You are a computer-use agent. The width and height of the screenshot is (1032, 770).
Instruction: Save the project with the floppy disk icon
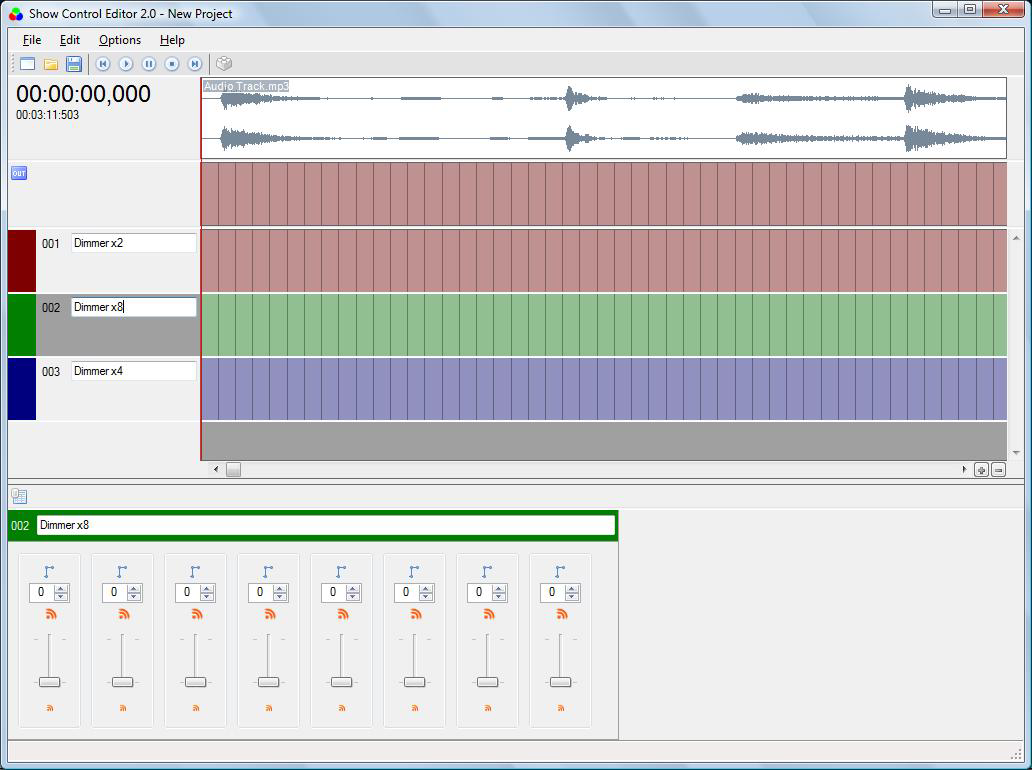(x=74, y=64)
